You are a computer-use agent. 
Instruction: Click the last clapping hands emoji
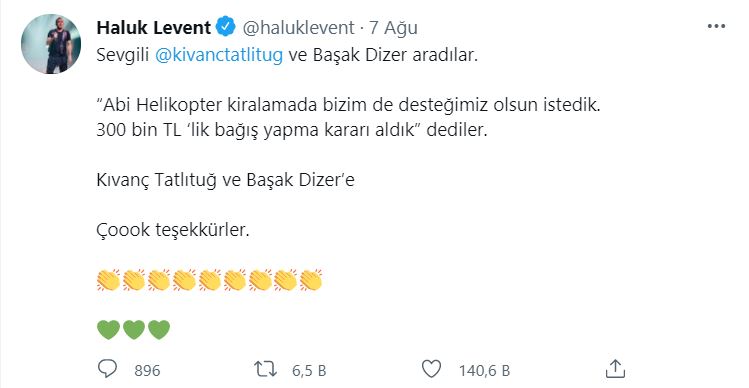coord(311,280)
